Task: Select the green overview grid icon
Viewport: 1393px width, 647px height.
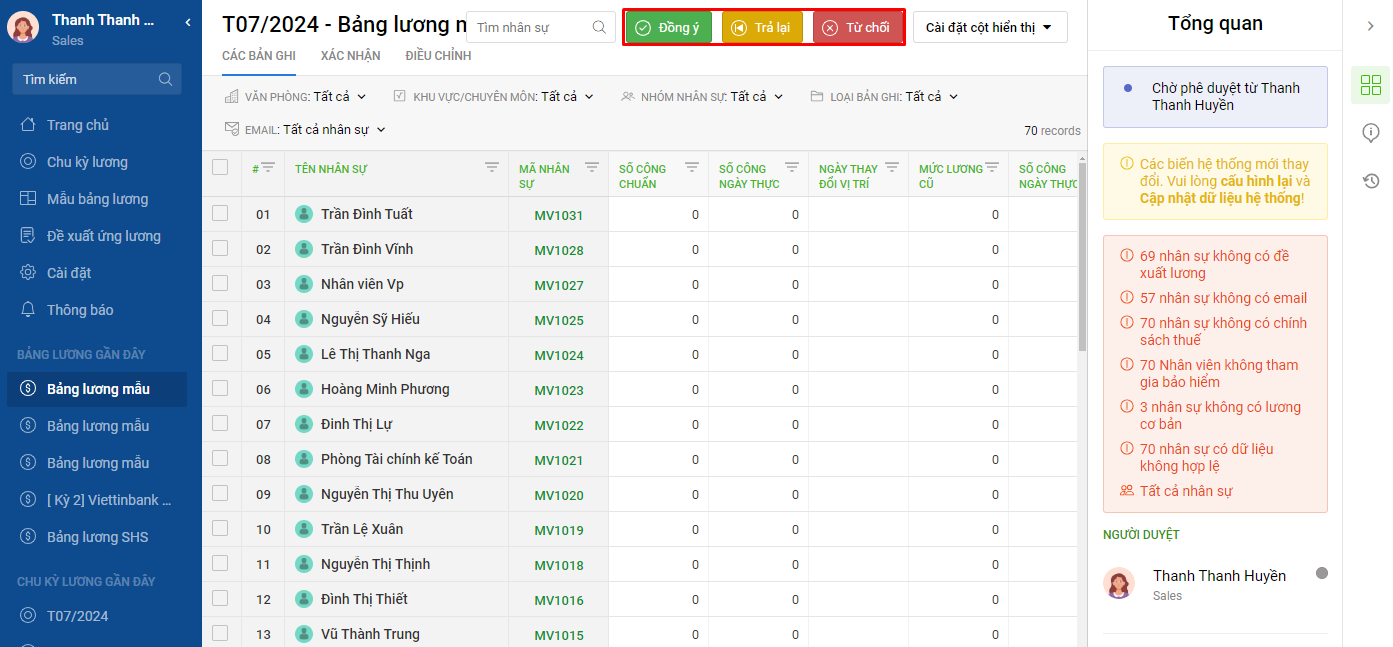Action: click(1371, 85)
